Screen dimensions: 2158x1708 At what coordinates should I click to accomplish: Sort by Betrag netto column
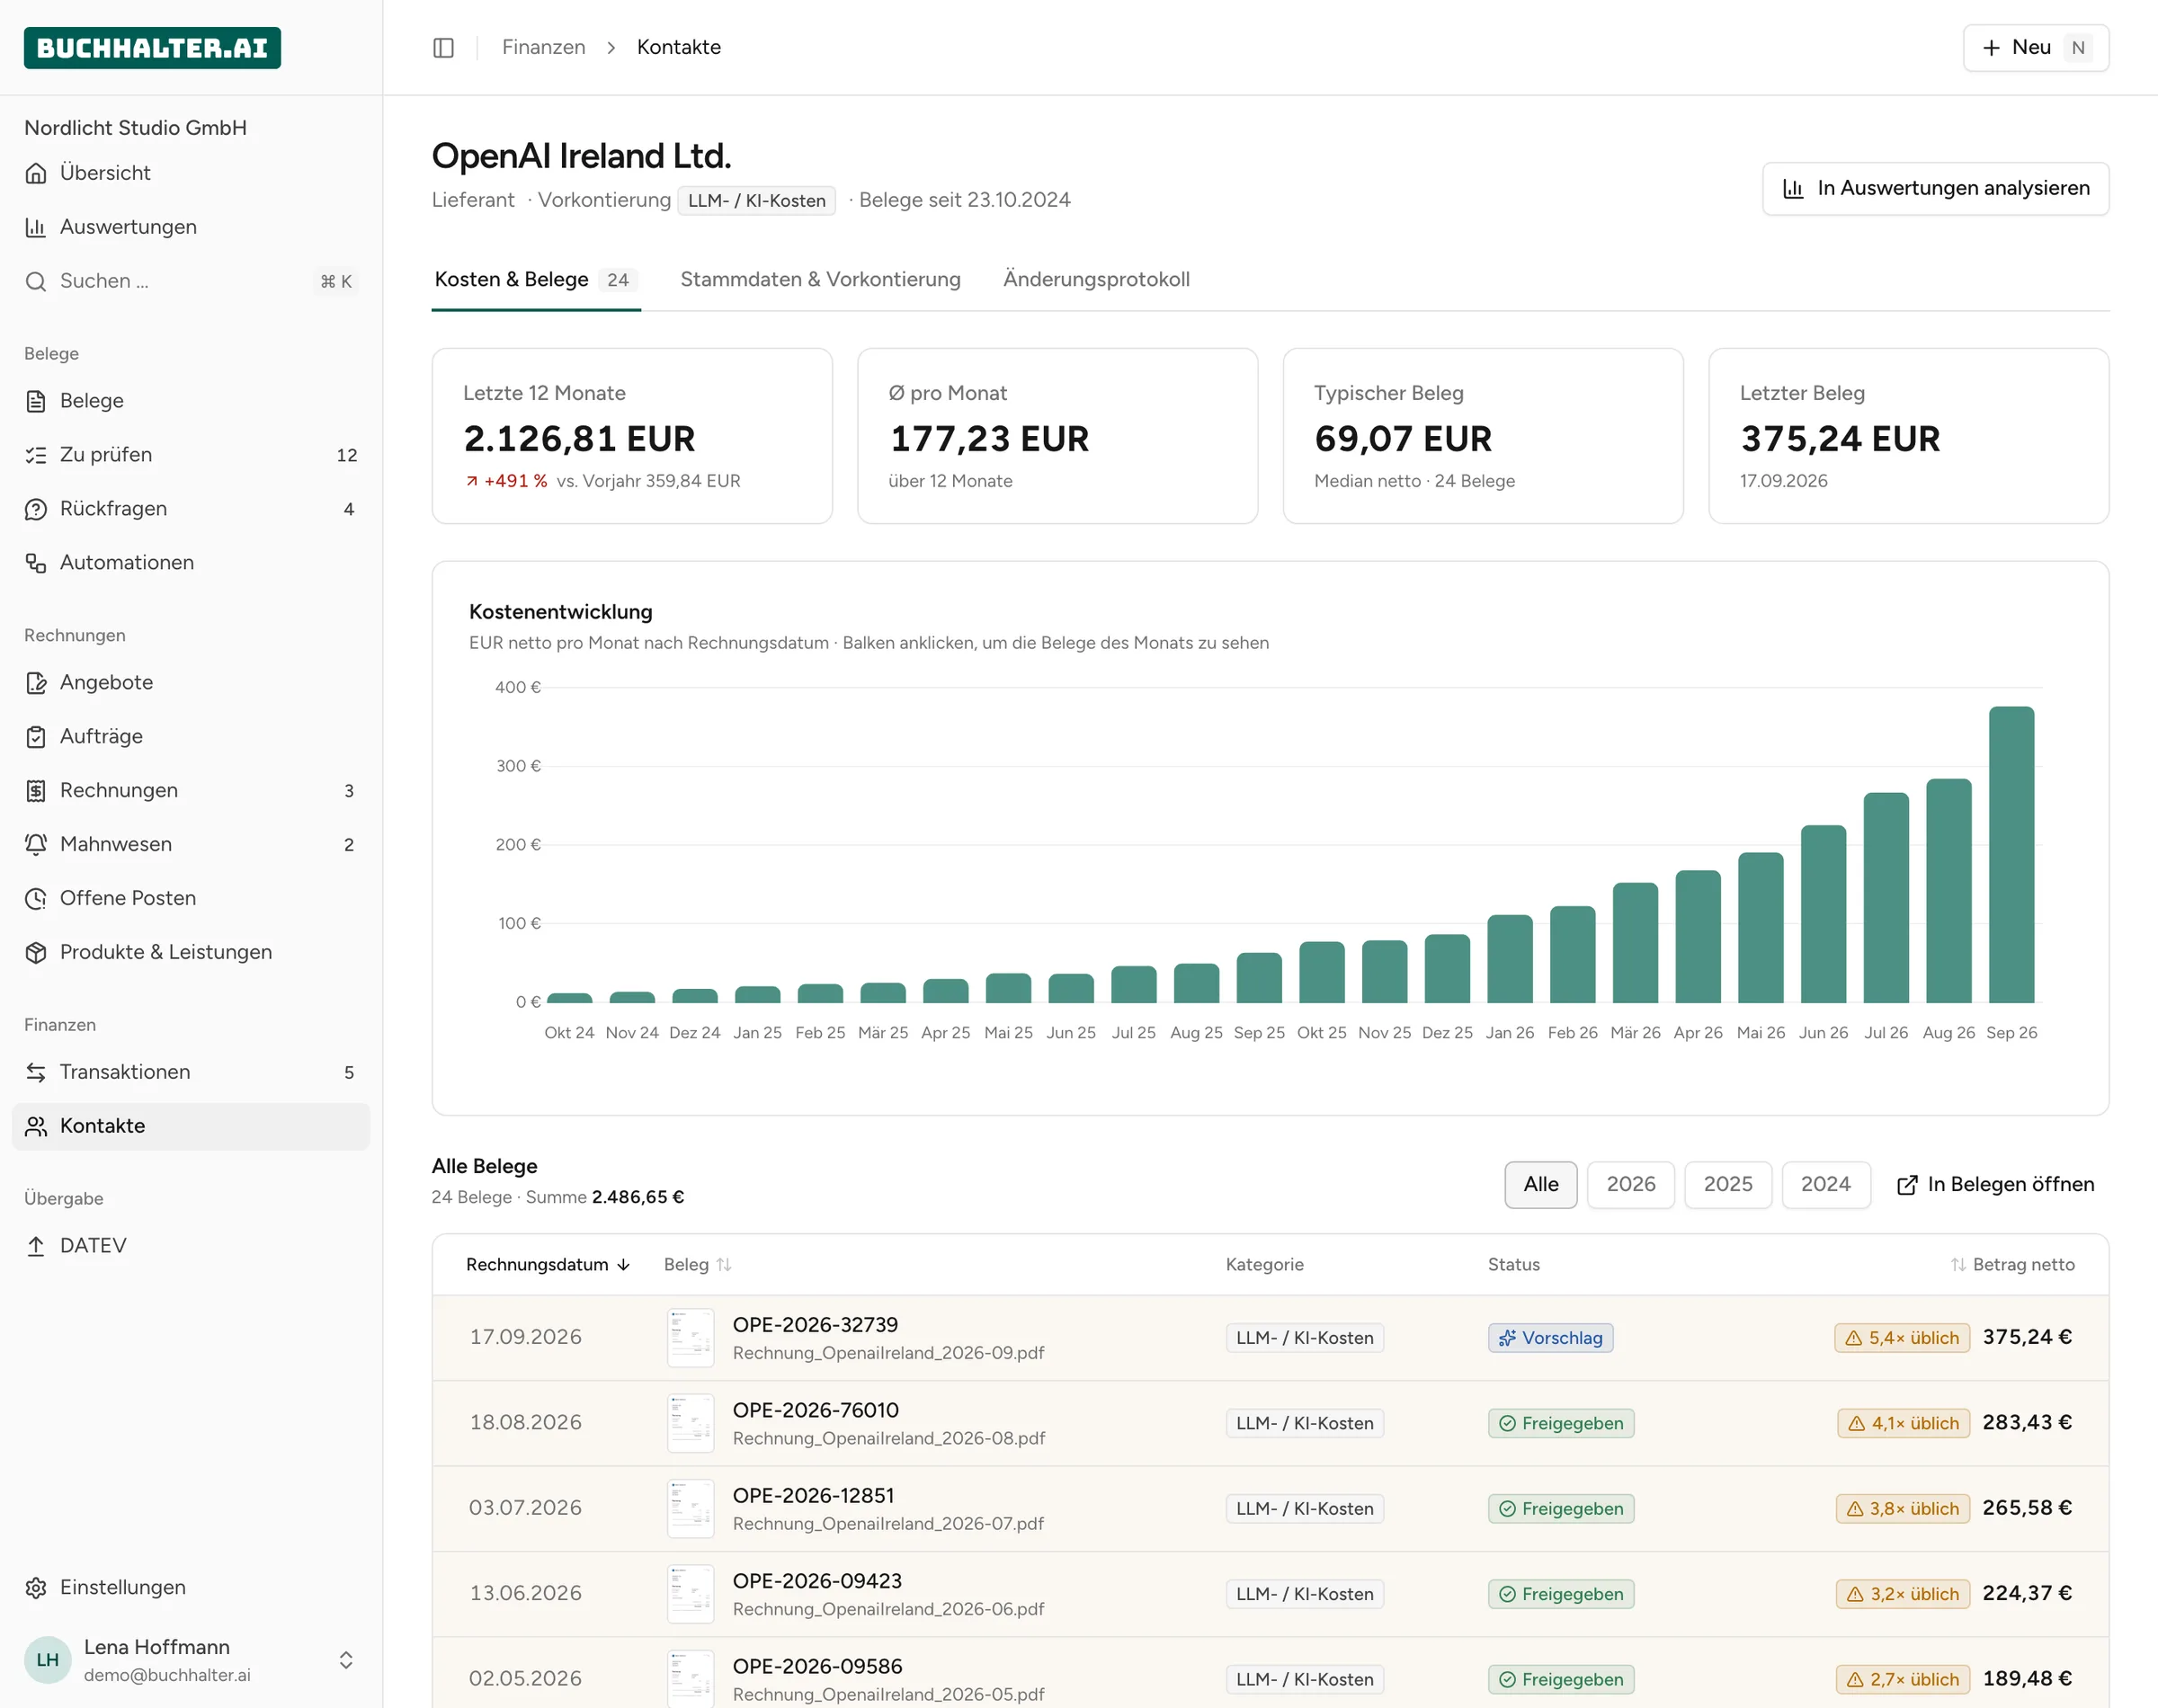[x=2012, y=1265]
